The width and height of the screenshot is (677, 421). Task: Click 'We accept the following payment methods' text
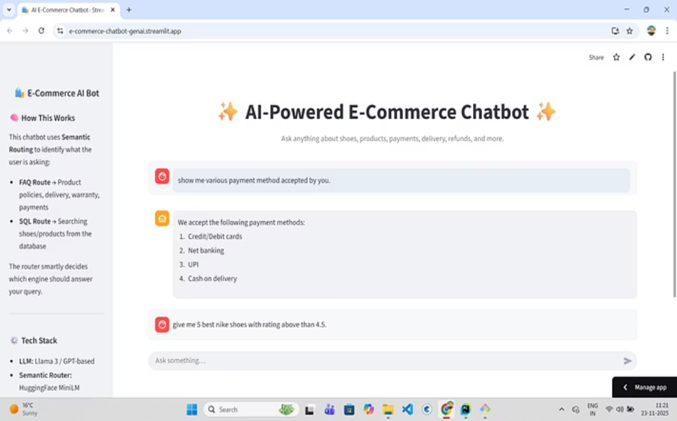pos(241,222)
